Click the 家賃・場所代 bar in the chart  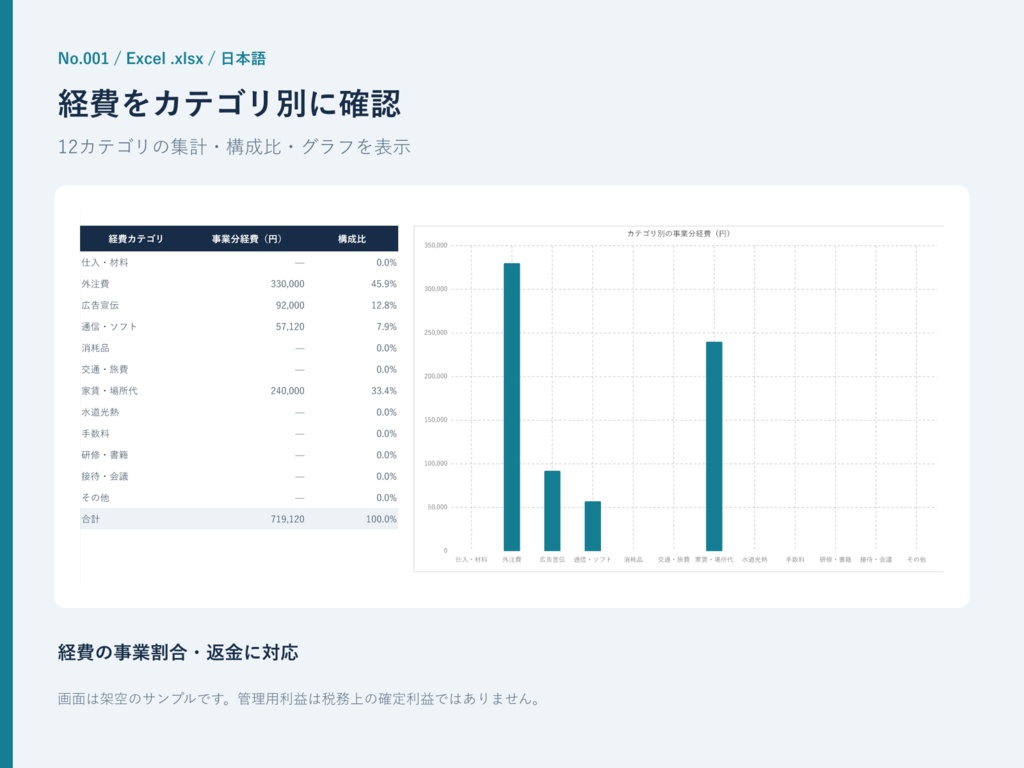714,446
